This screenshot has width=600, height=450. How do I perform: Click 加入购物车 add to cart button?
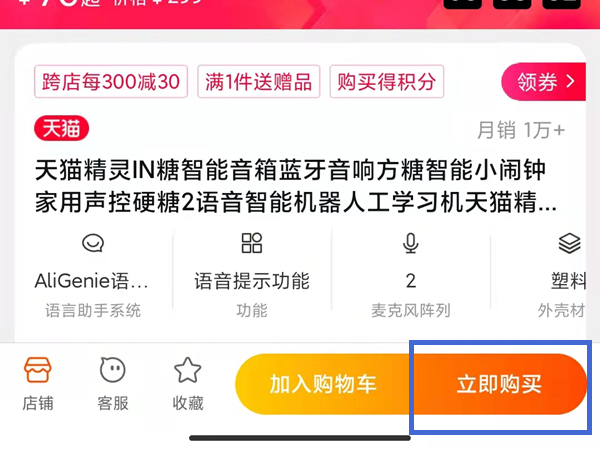point(323,384)
